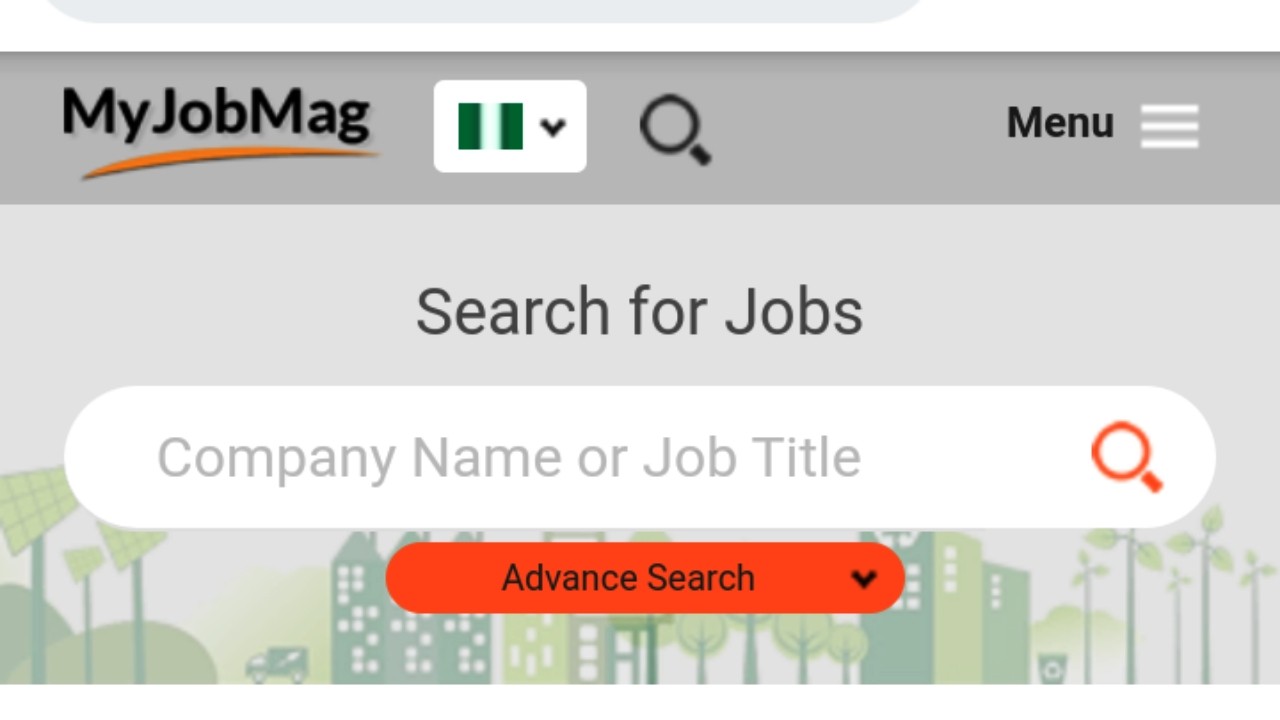This screenshot has width=1280, height=720.
Task: Expand the country selector chevron arrow
Action: 553,127
